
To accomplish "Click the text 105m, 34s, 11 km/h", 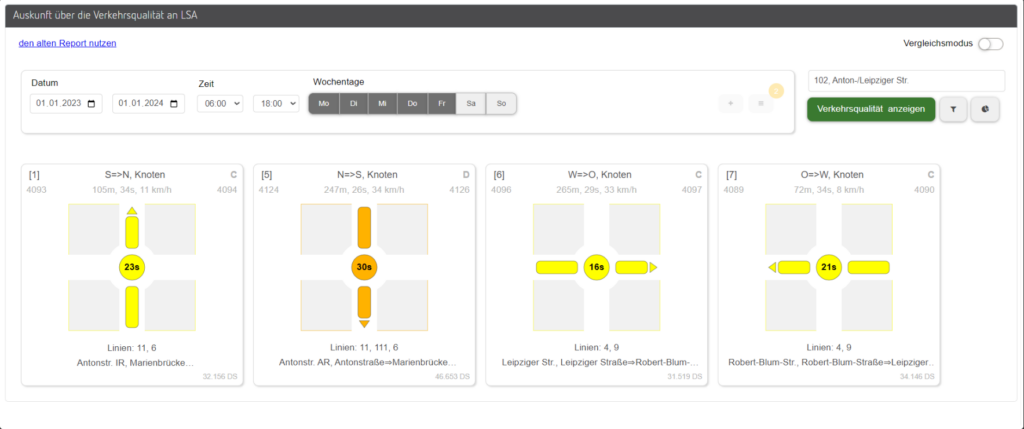I will tap(132, 190).
